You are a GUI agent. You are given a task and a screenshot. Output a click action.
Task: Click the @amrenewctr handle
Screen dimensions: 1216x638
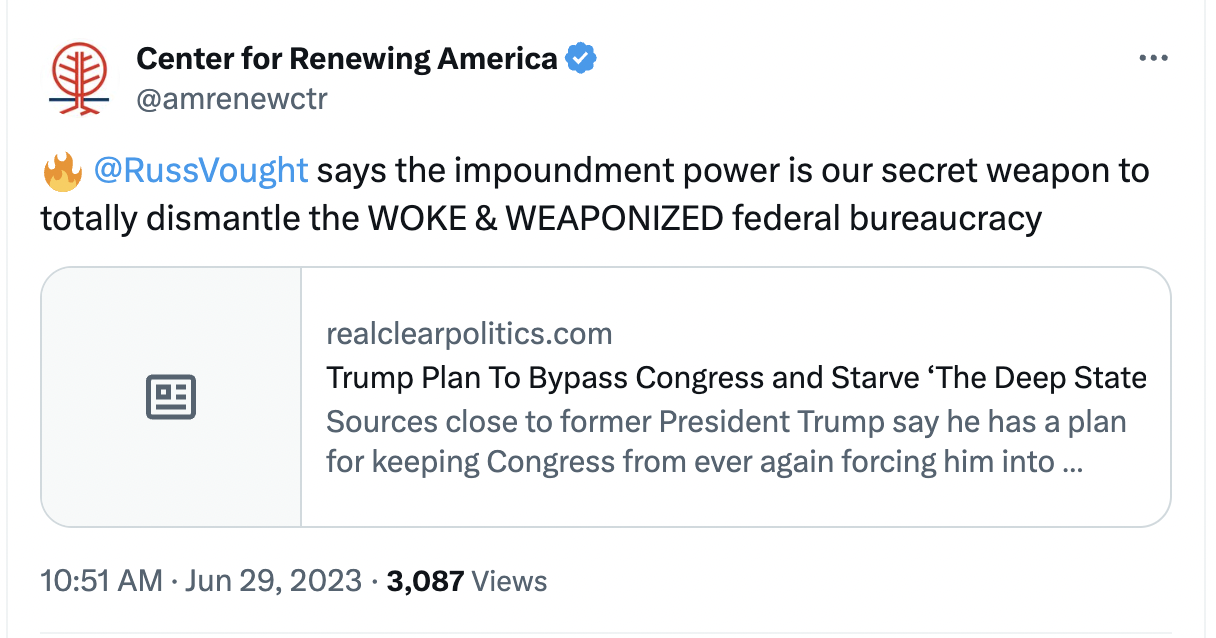coord(231,99)
